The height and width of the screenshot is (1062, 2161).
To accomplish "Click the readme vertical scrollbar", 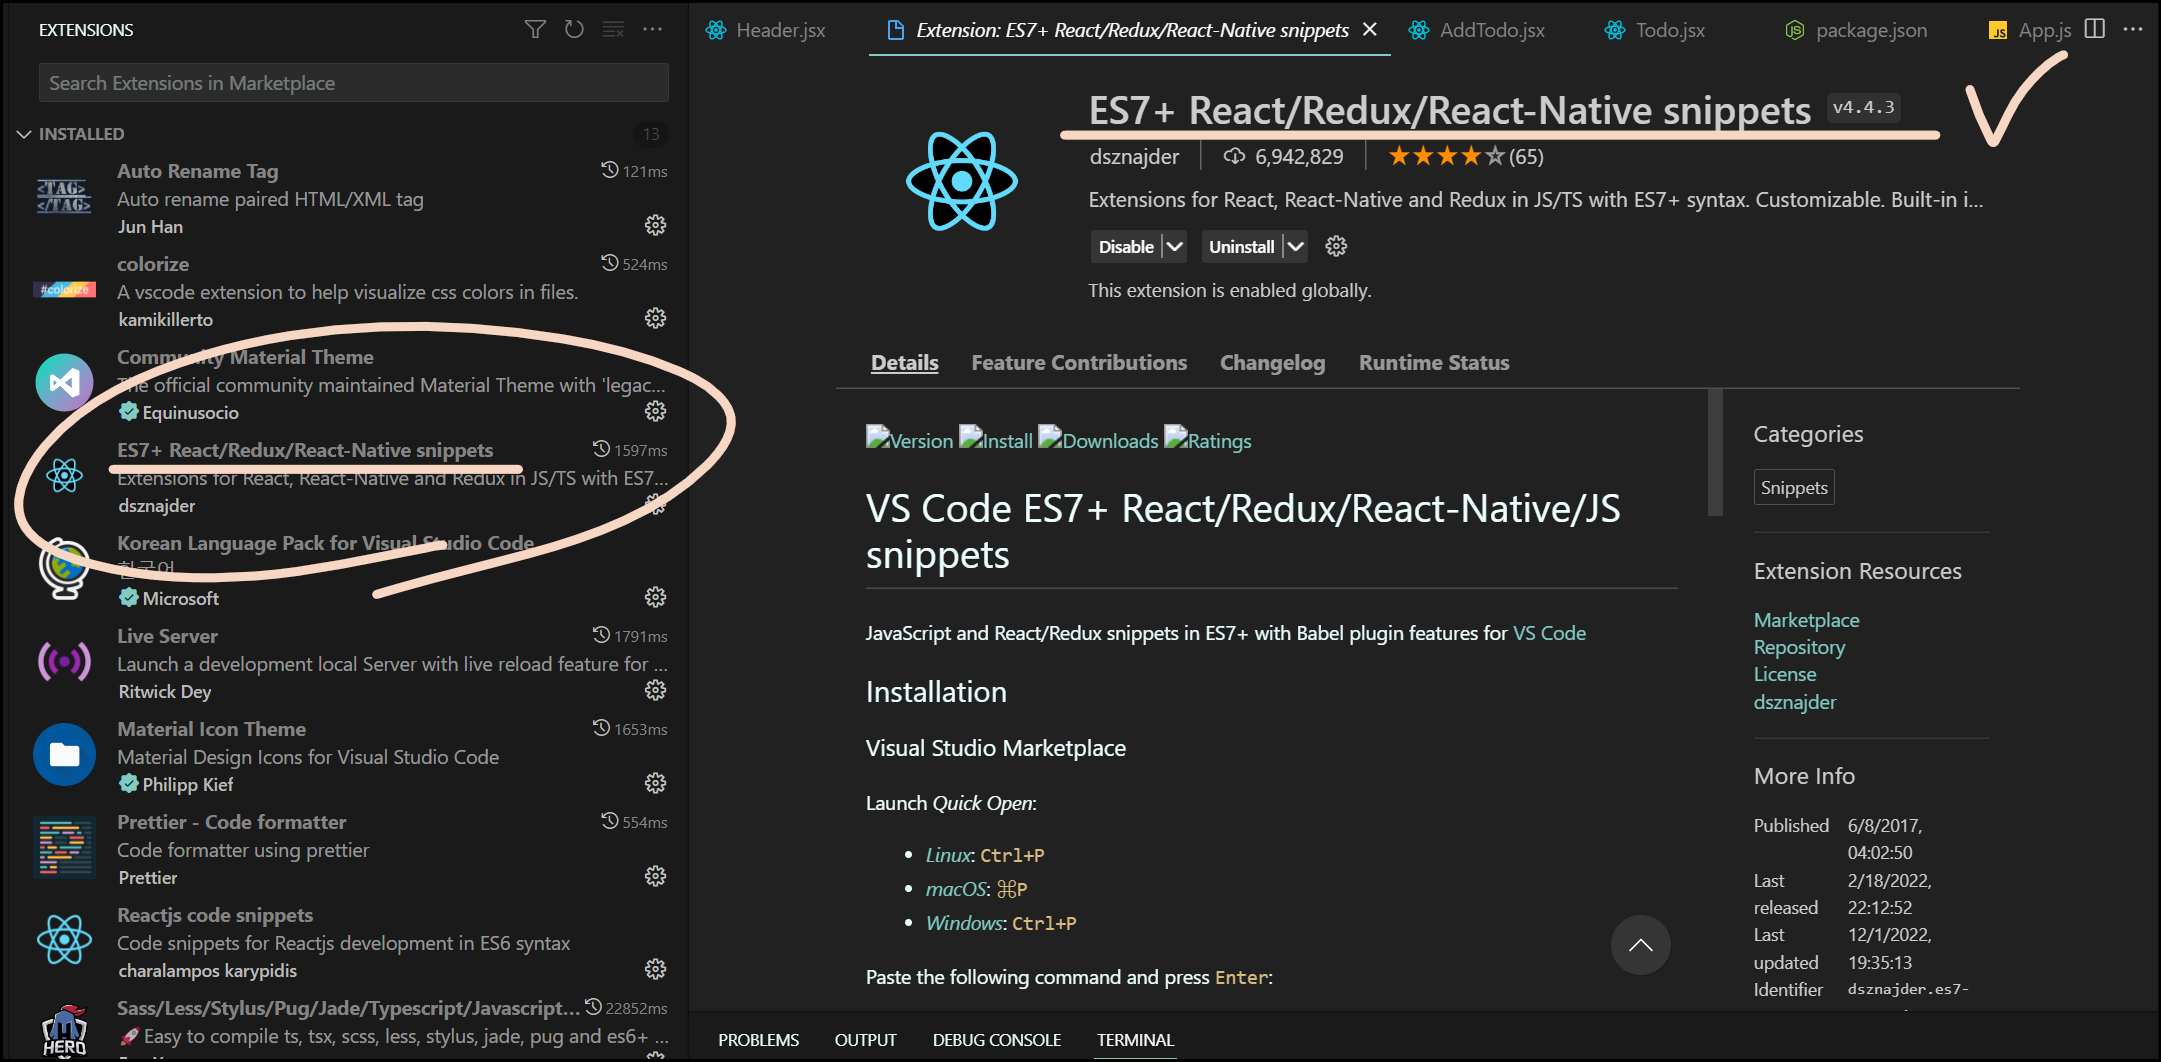I will 1715,452.
